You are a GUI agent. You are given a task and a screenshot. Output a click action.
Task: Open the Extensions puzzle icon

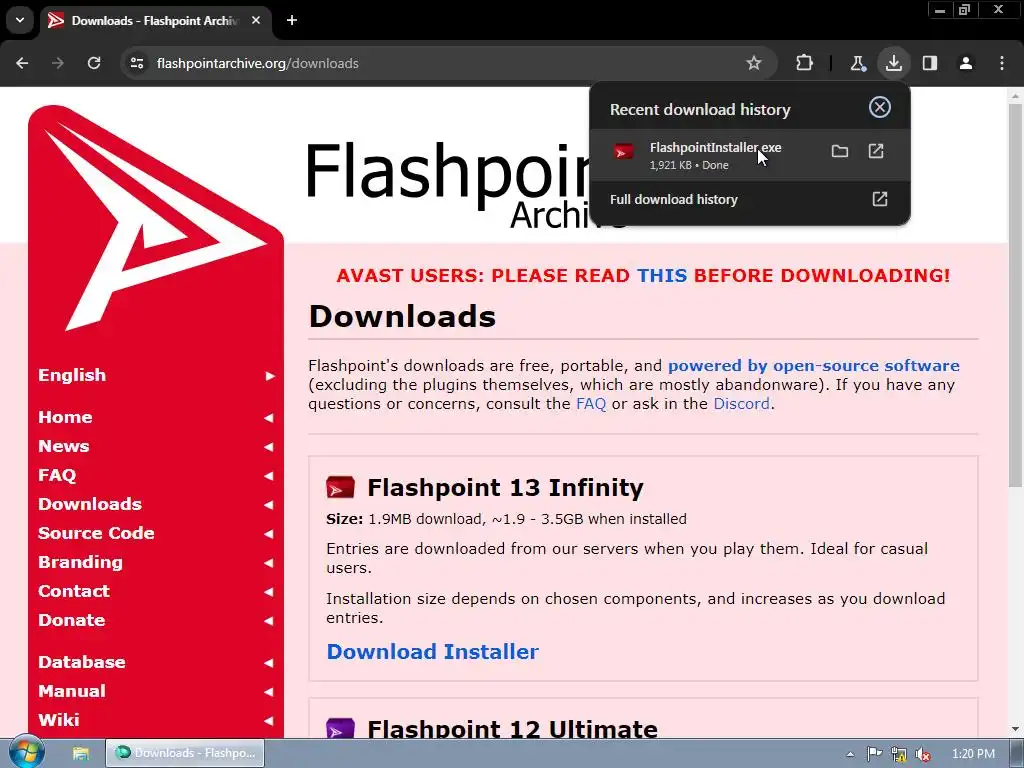[x=805, y=63]
